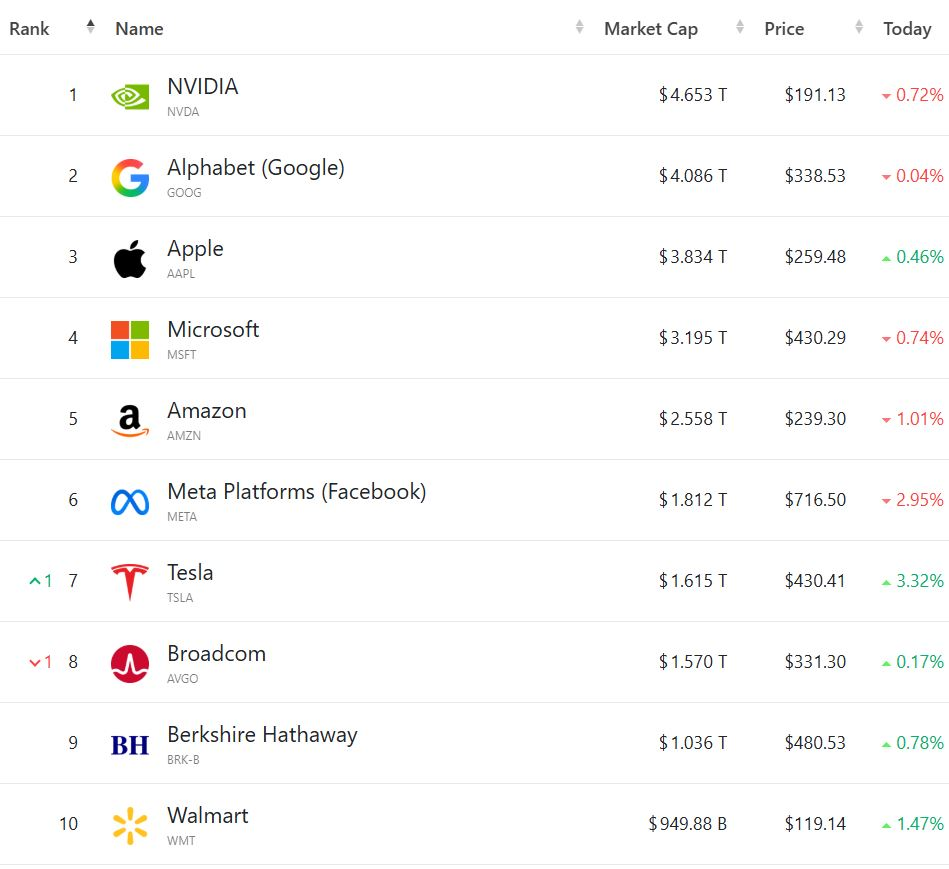This screenshot has height=869, width=949.
Task: Open the Berkshire Hathaway company link
Action: pyautogui.click(x=262, y=735)
